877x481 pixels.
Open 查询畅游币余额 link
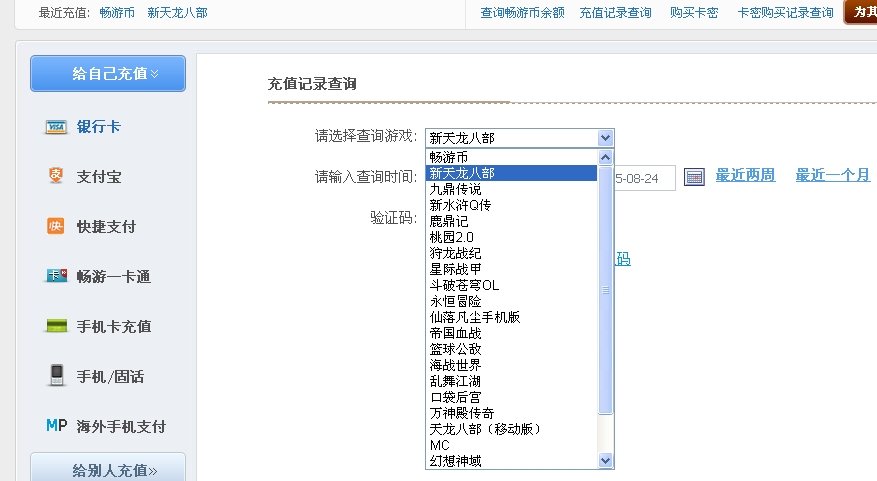coord(522,12)
